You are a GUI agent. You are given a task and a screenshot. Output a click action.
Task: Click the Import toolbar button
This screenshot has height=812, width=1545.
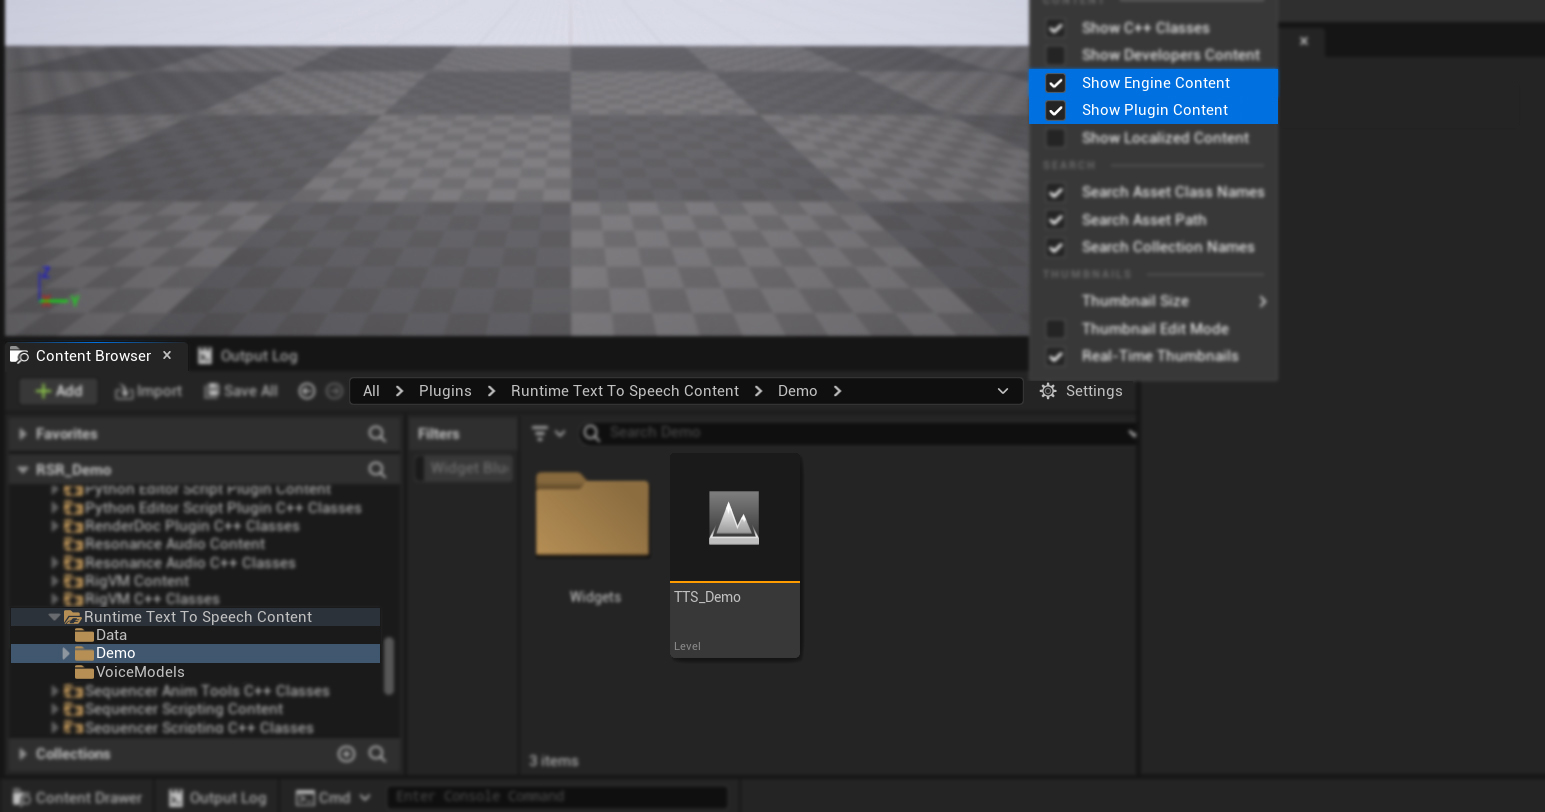[148, 391]
